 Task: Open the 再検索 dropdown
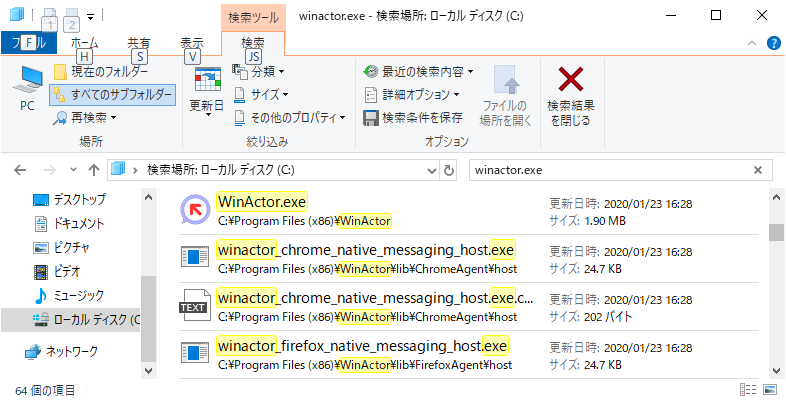point(85,118)
